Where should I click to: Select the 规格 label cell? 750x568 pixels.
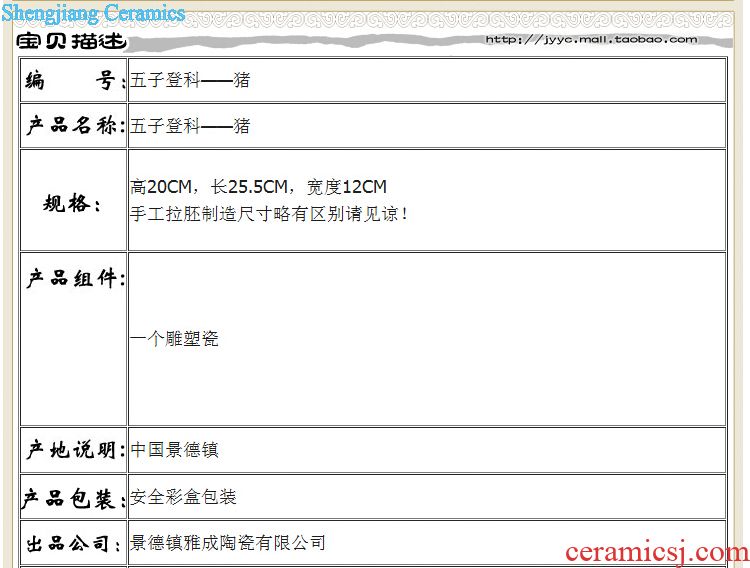[x=73, y=204]
